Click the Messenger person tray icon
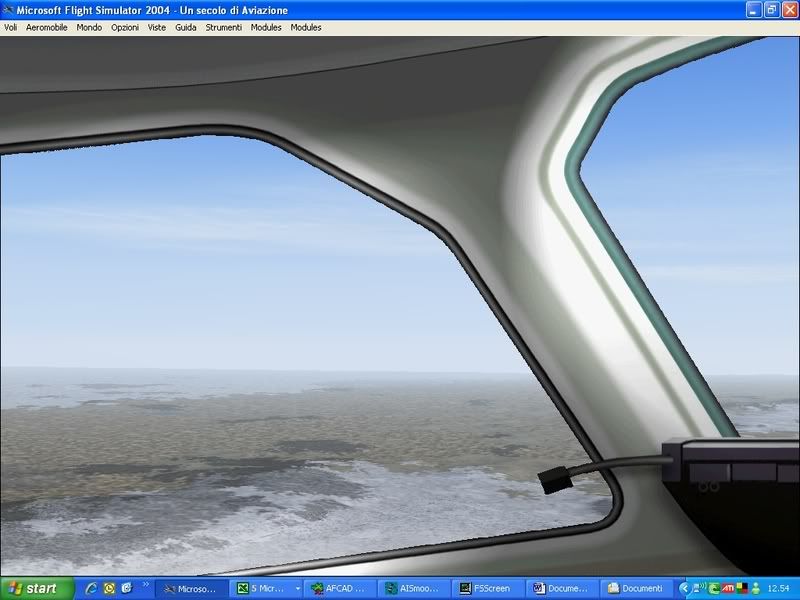 (x=756, y=588)
